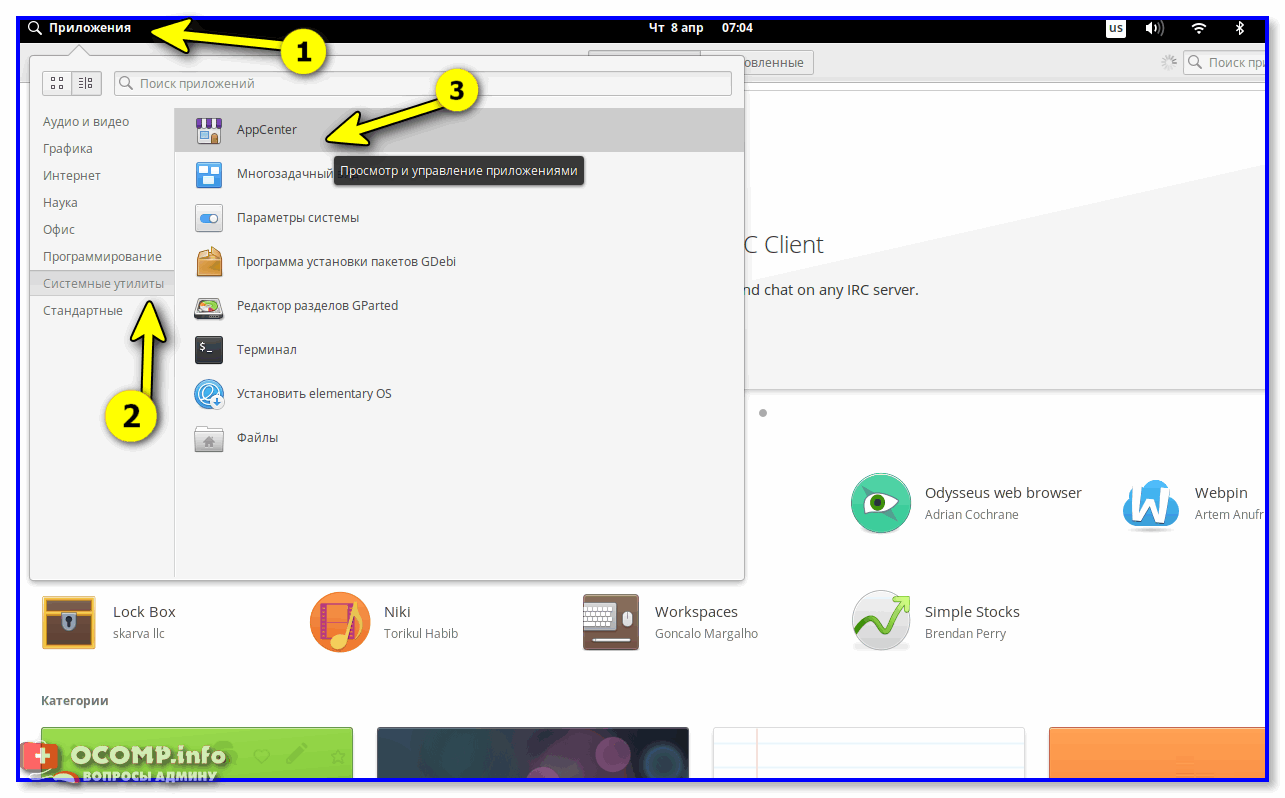The height and width of the screenshot is (798, 1285).
Task: Open the date and time indicator
Action: tap(700, 28)
